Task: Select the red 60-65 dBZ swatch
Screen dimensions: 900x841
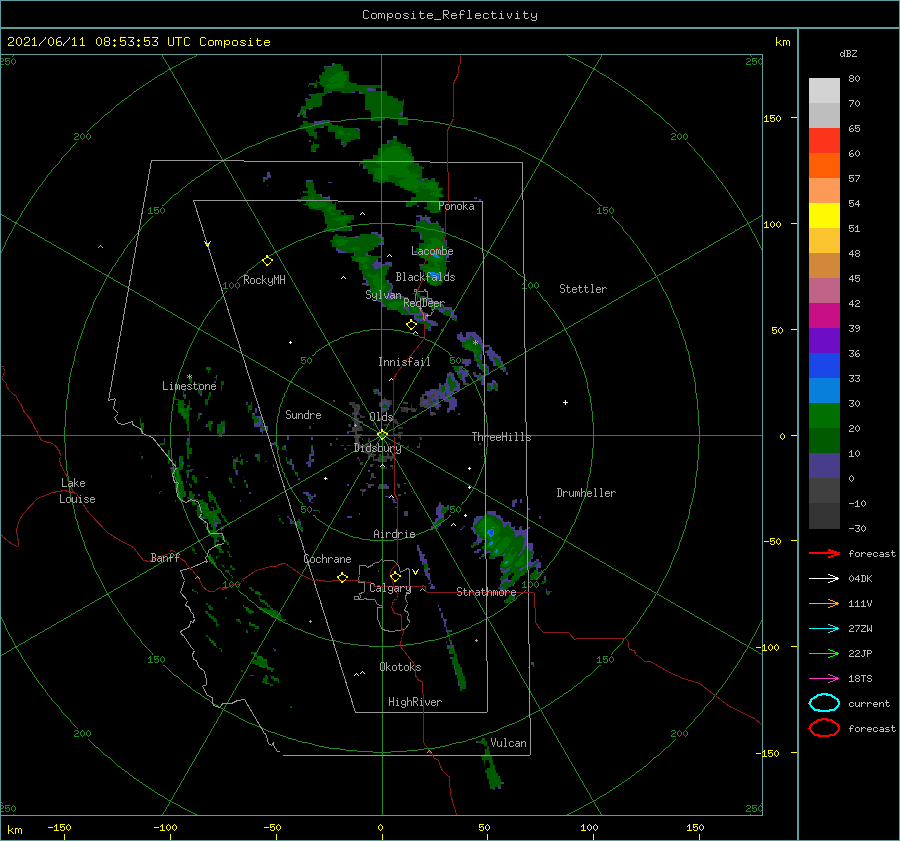Action: click(x=824, y=140)
